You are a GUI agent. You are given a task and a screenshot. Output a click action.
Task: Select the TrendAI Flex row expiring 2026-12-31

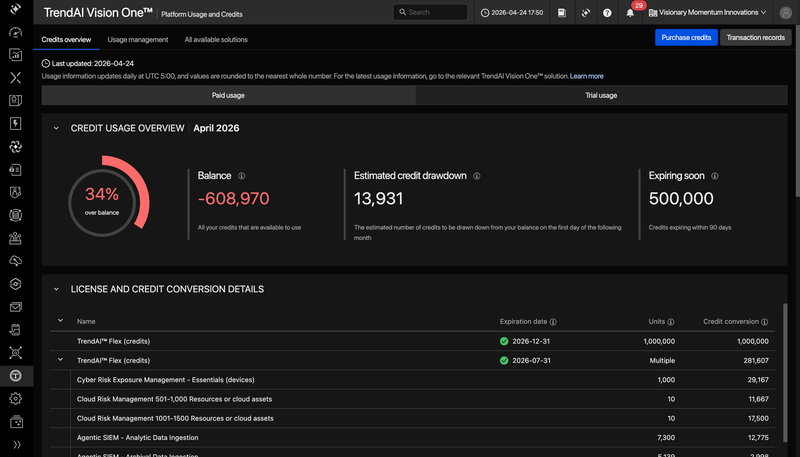click(412, 341)
